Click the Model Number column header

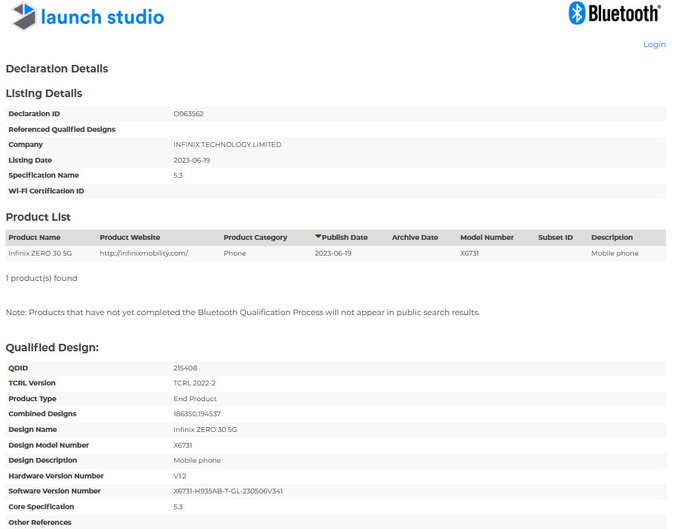[487, 237]
